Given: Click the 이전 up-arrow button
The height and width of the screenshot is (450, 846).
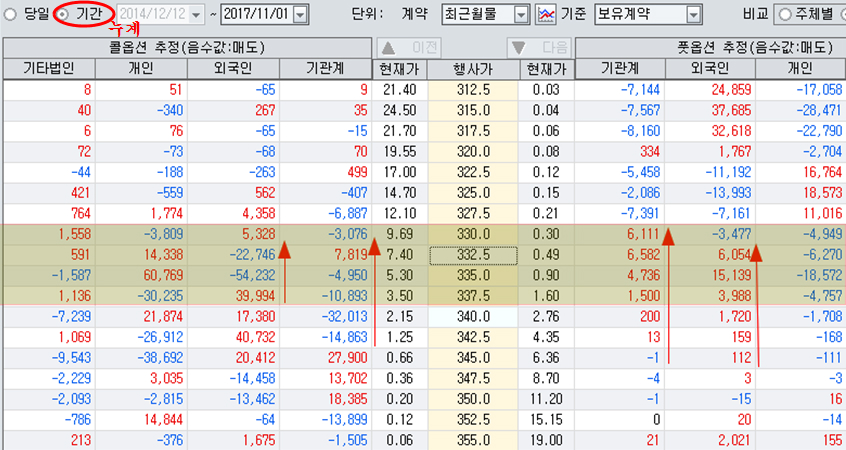Looking at the screenshot, I should point(410,47).
